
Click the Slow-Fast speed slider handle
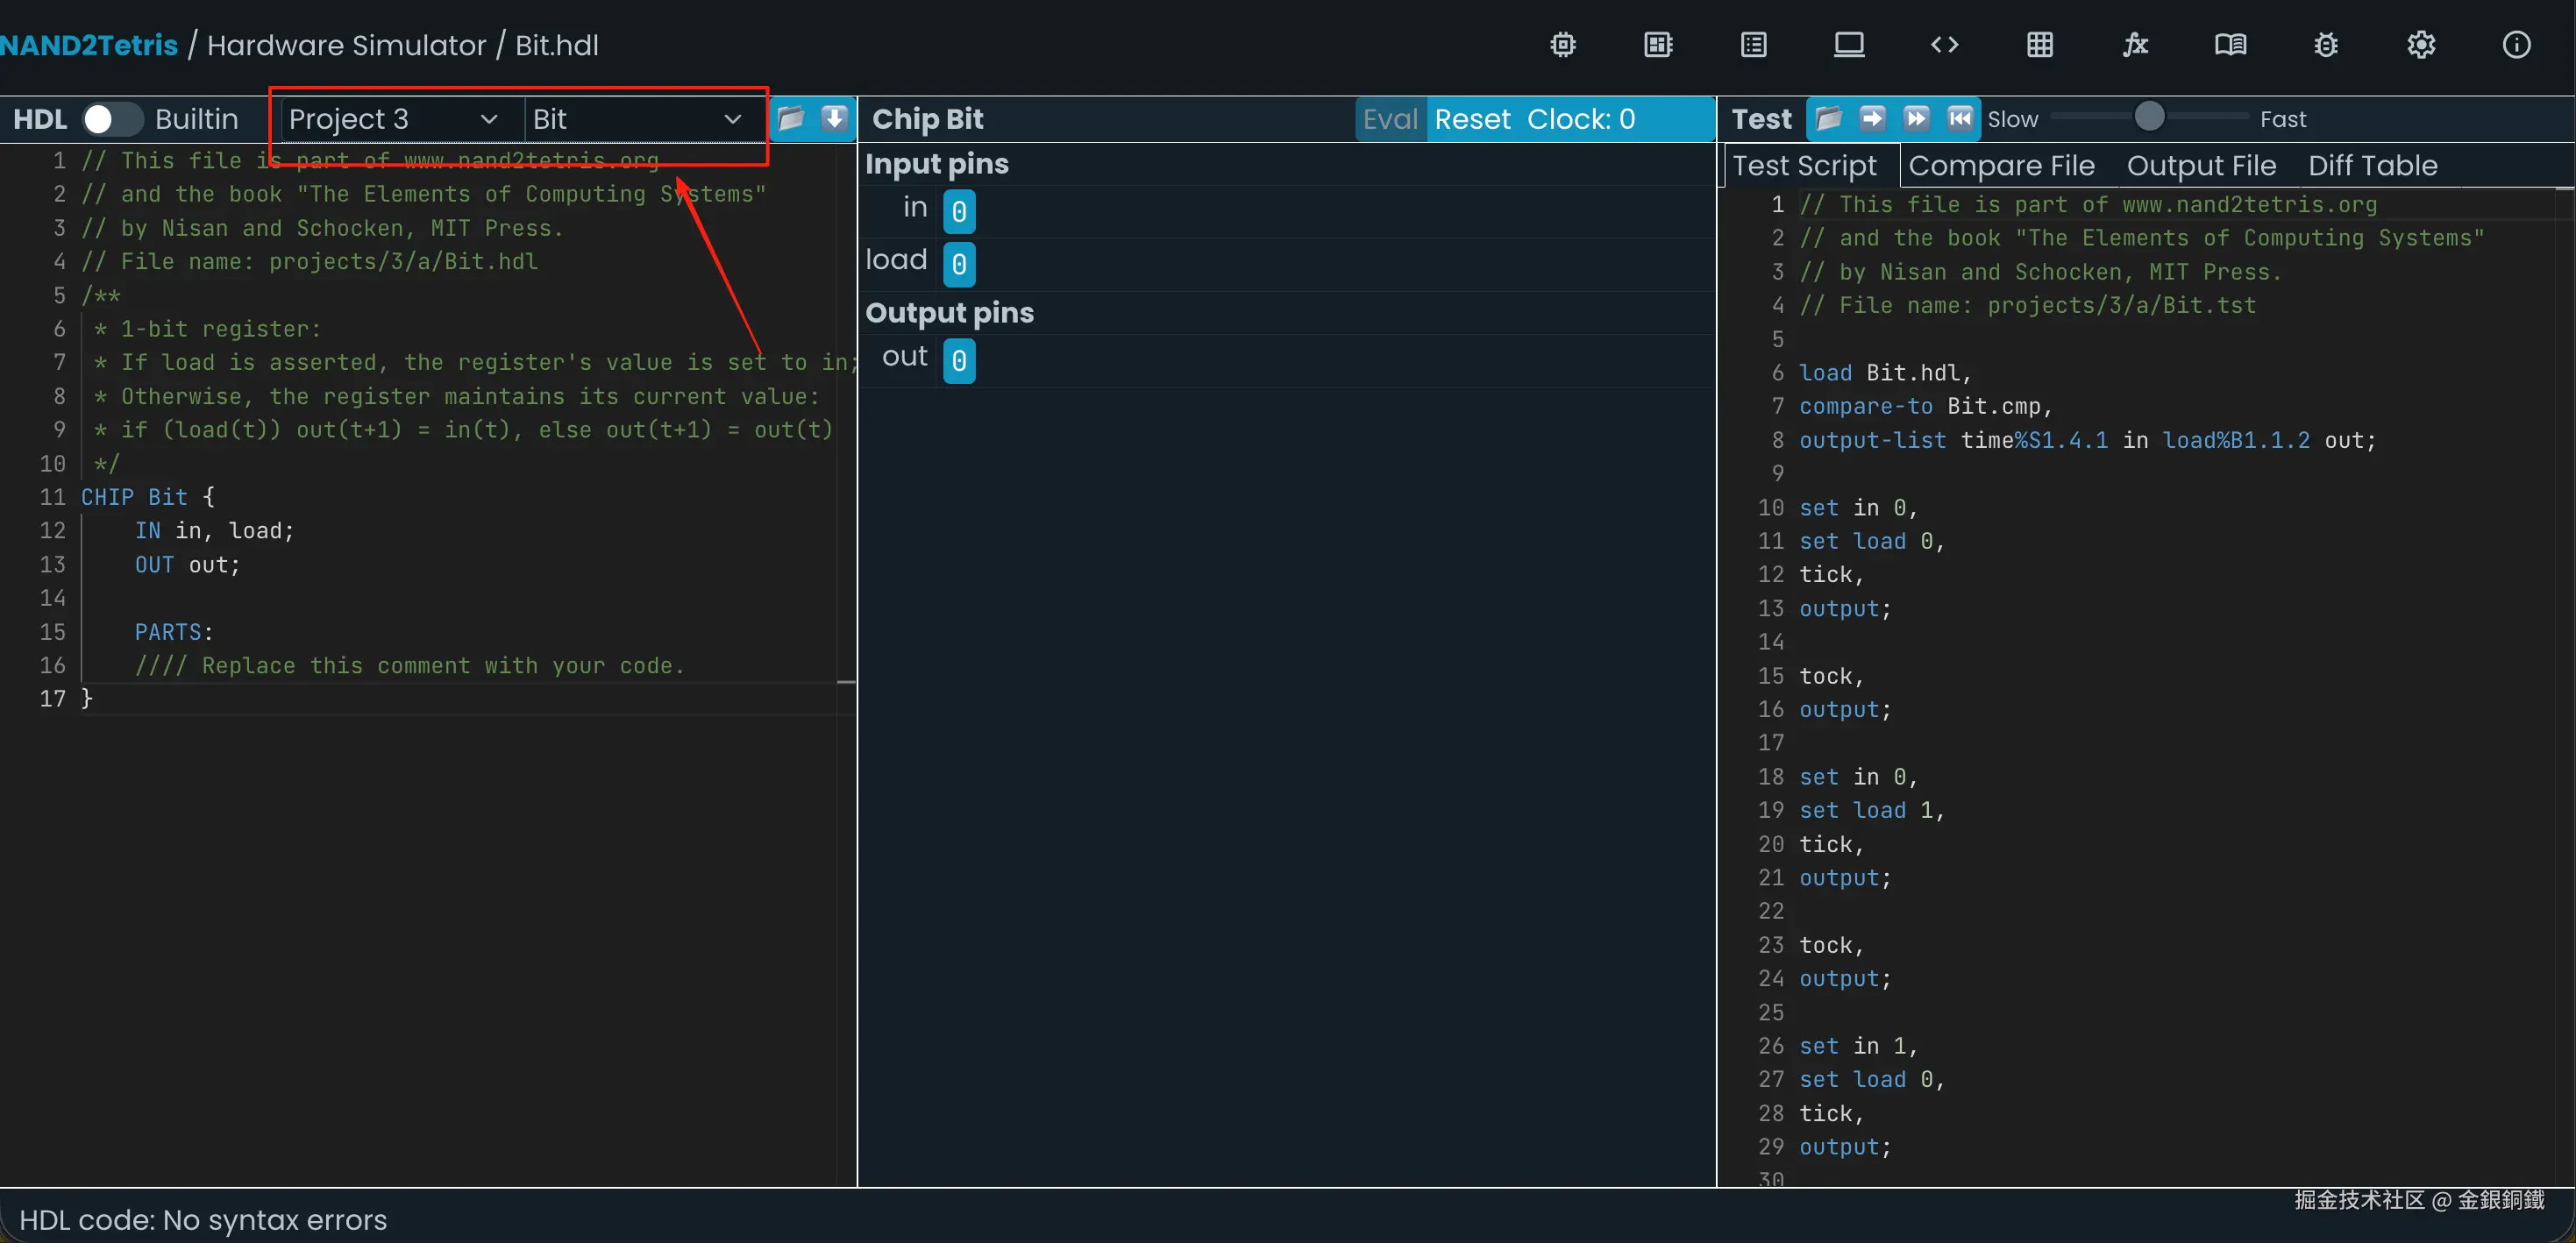(x=2148, y=118)
